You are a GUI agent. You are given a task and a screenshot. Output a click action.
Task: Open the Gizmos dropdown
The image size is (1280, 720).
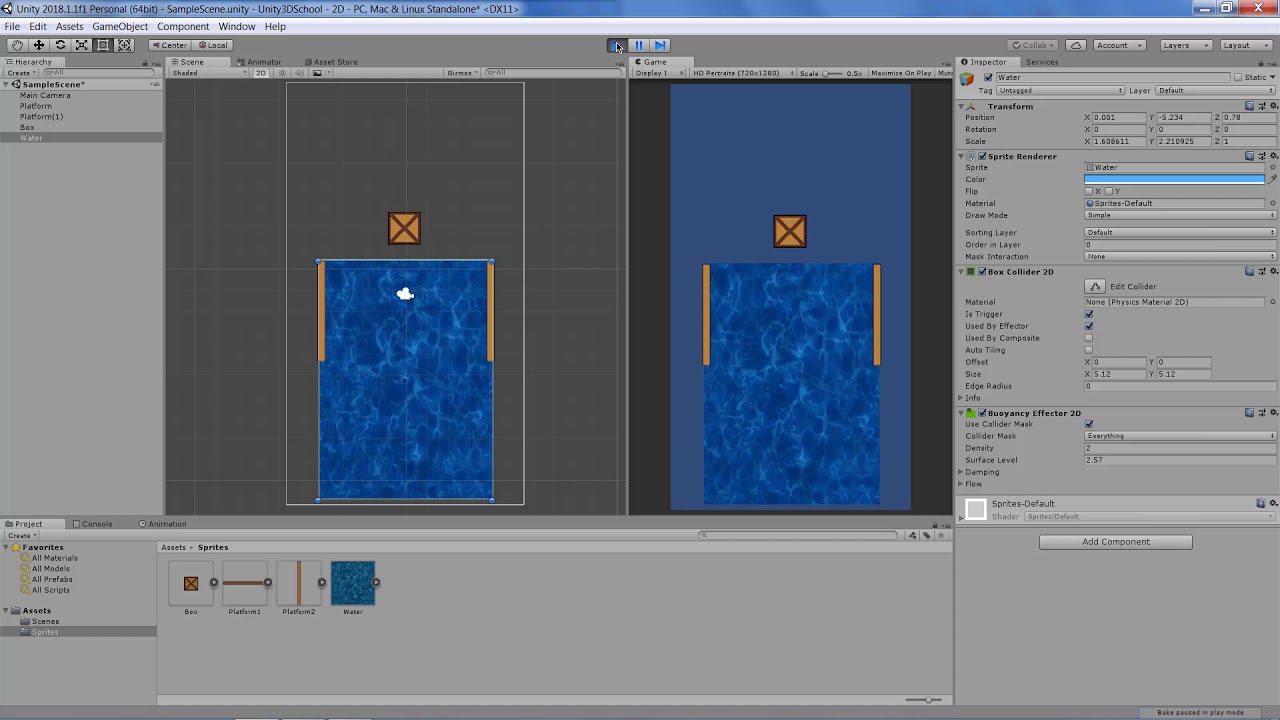point(462,73)
